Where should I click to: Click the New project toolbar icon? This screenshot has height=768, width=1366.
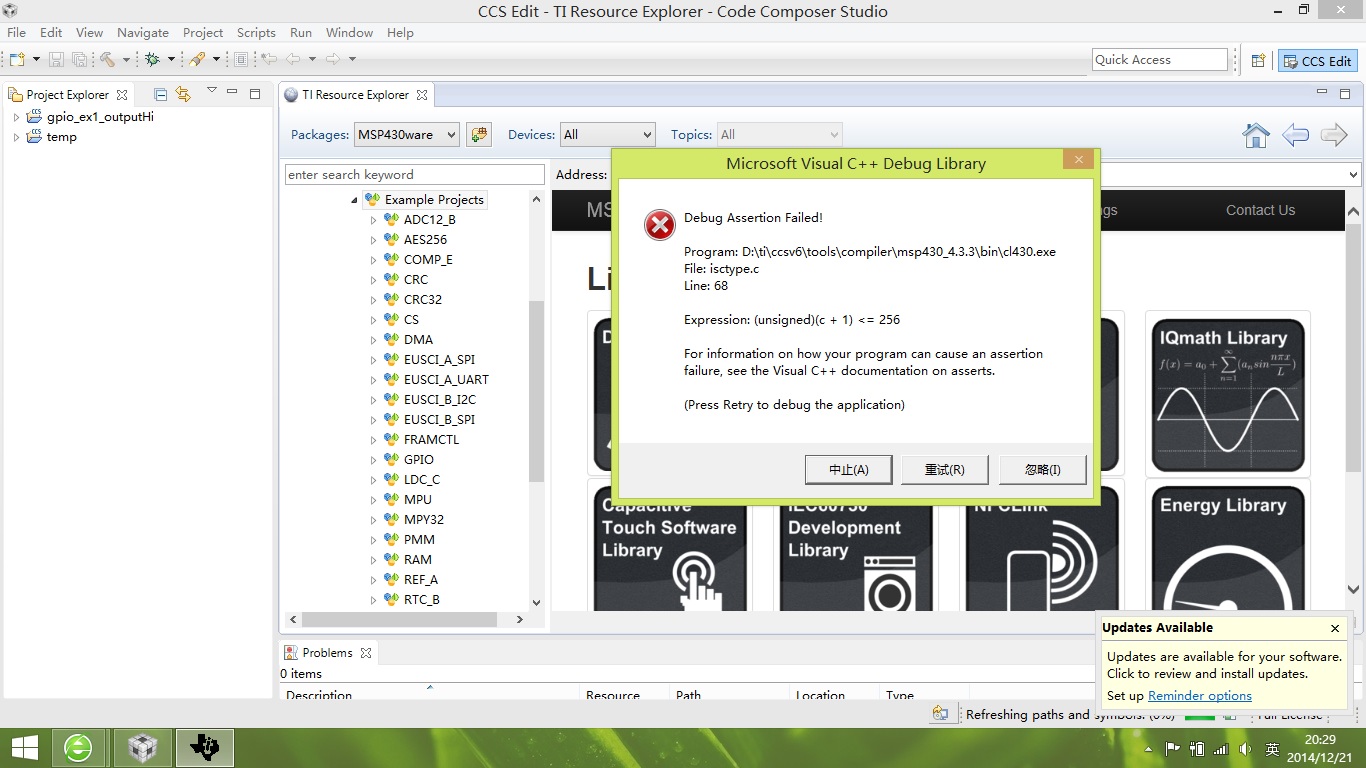17,60
